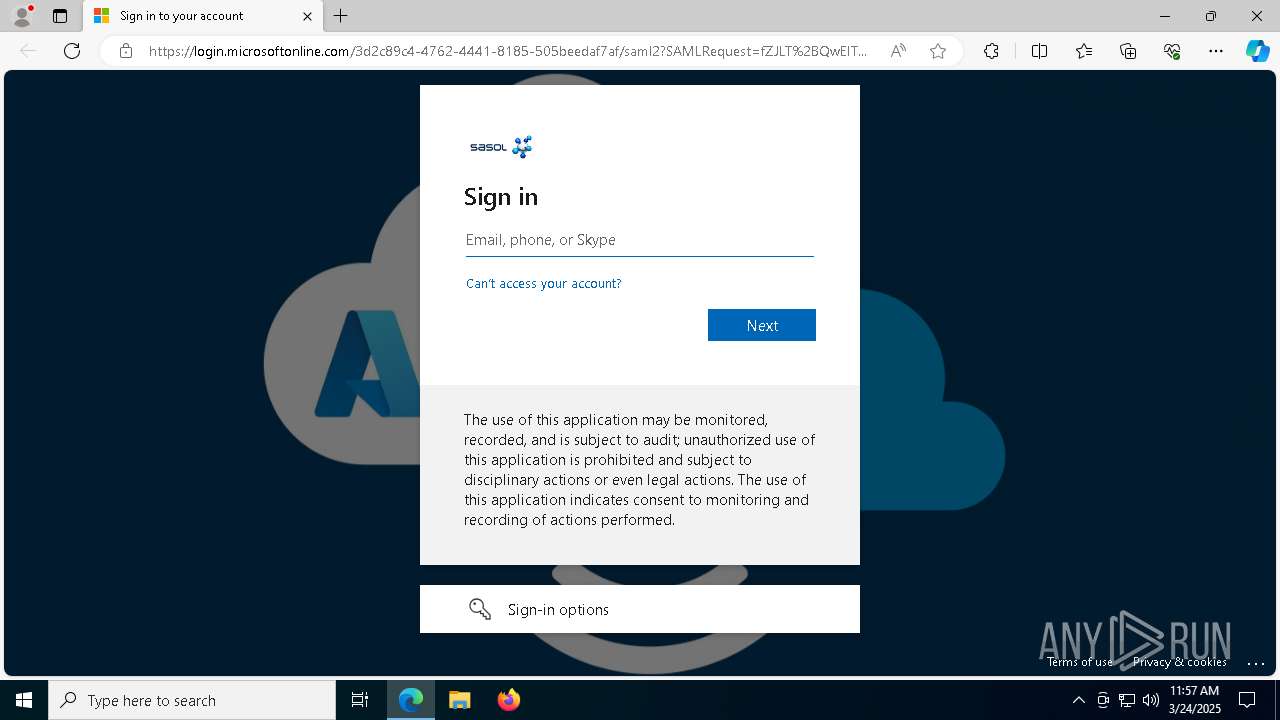Open the Terms of use link

point(1080,662)
